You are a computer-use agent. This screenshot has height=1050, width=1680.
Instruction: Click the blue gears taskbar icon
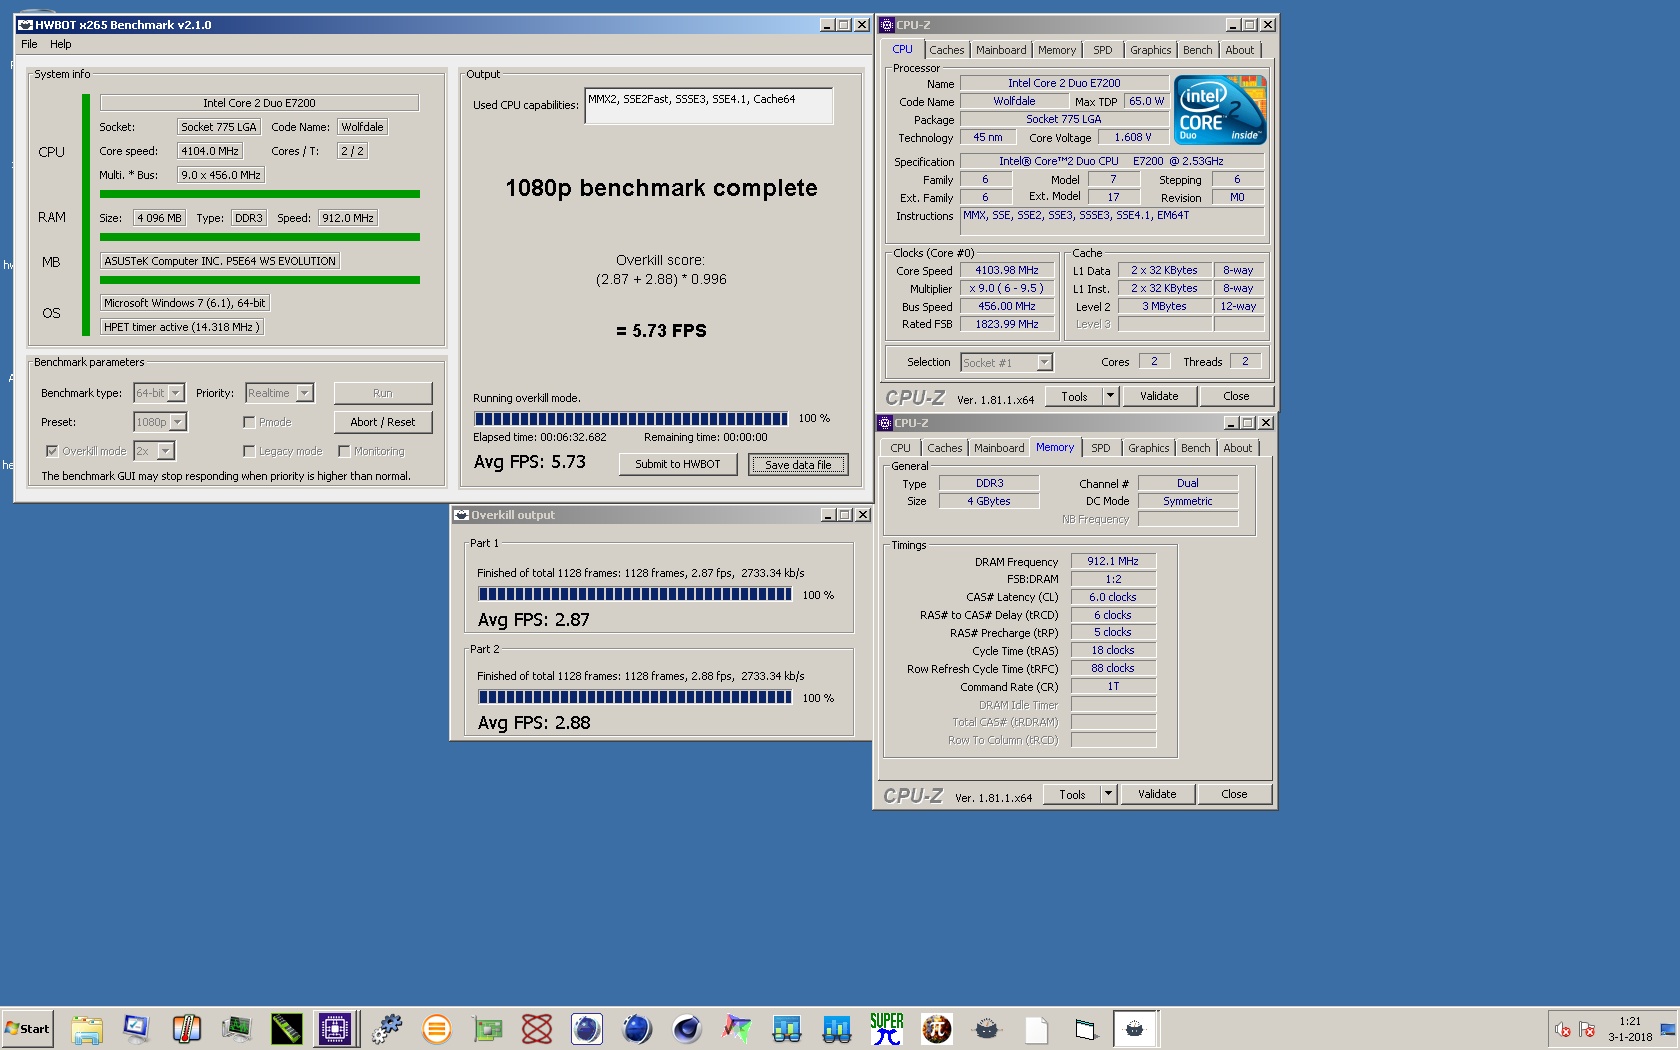(386, 1029)
